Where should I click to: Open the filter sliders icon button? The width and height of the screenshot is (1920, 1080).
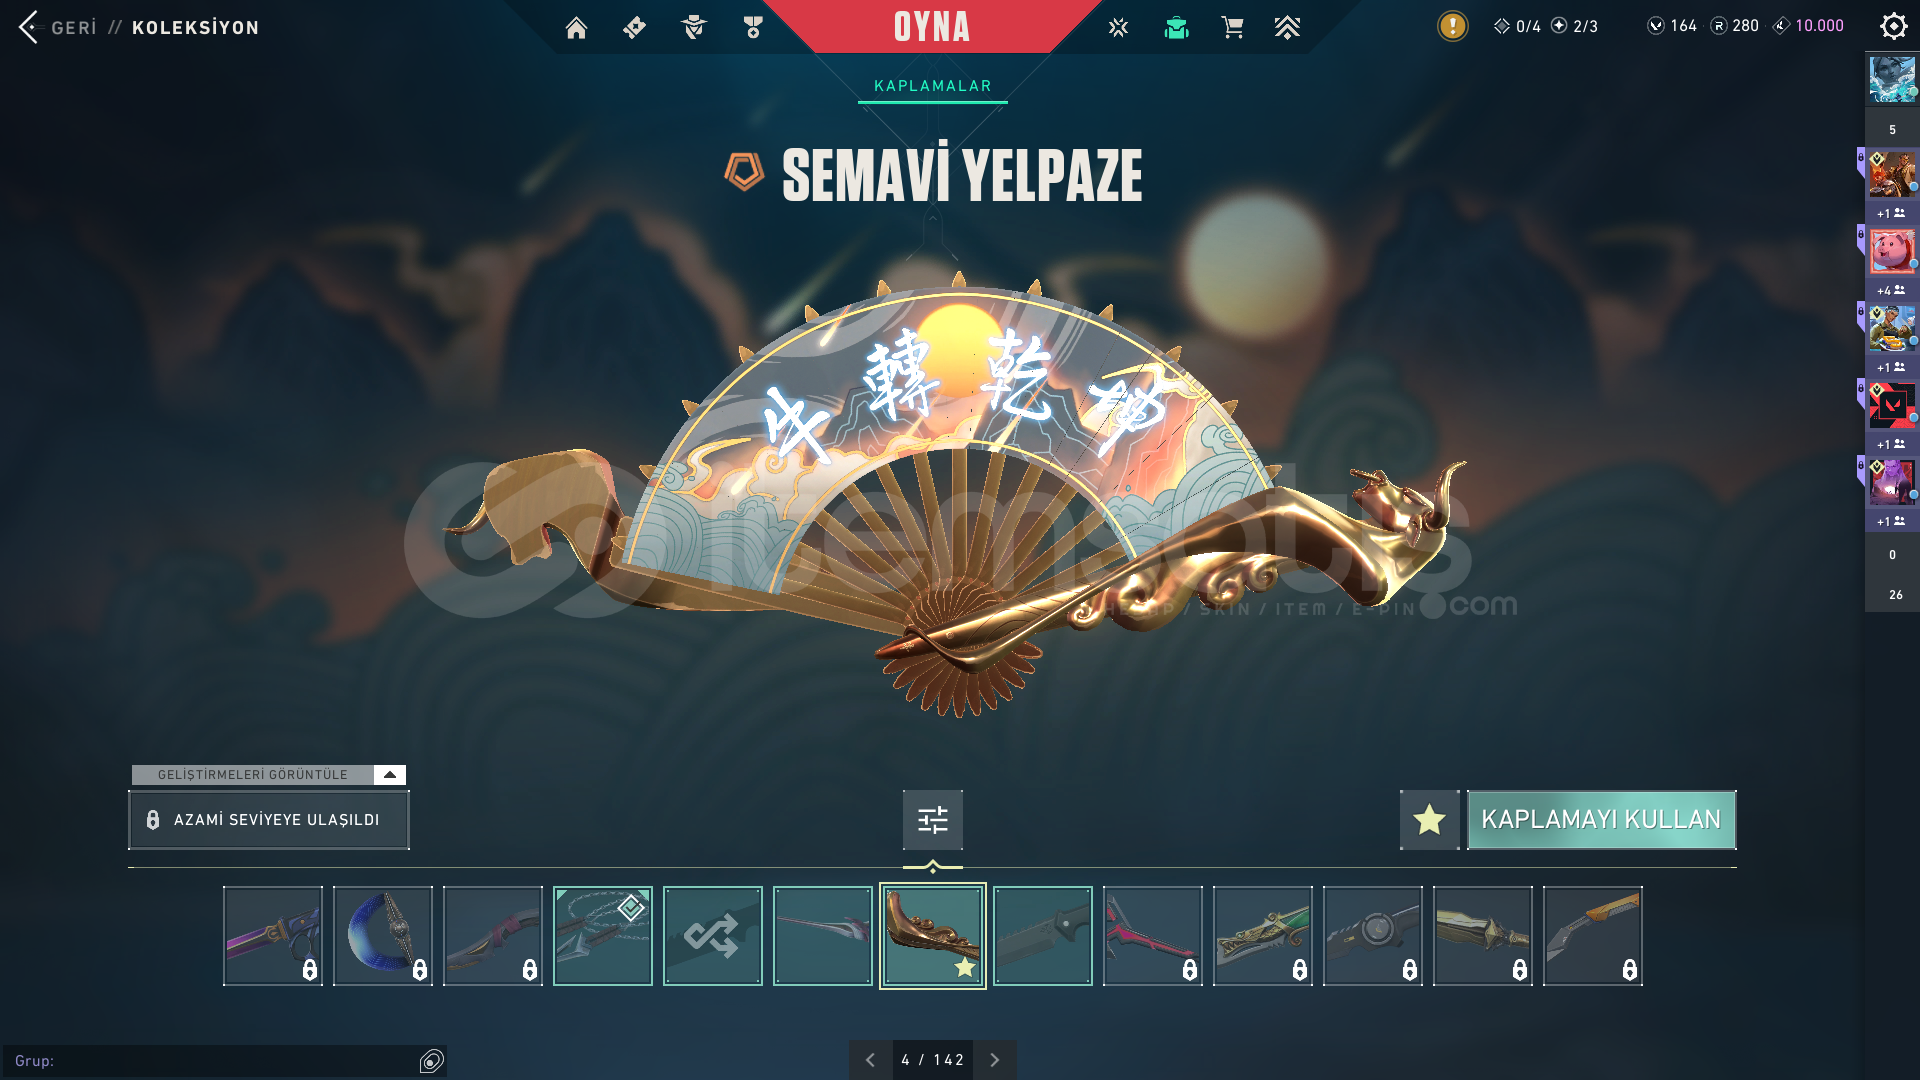tap(932, 820)
